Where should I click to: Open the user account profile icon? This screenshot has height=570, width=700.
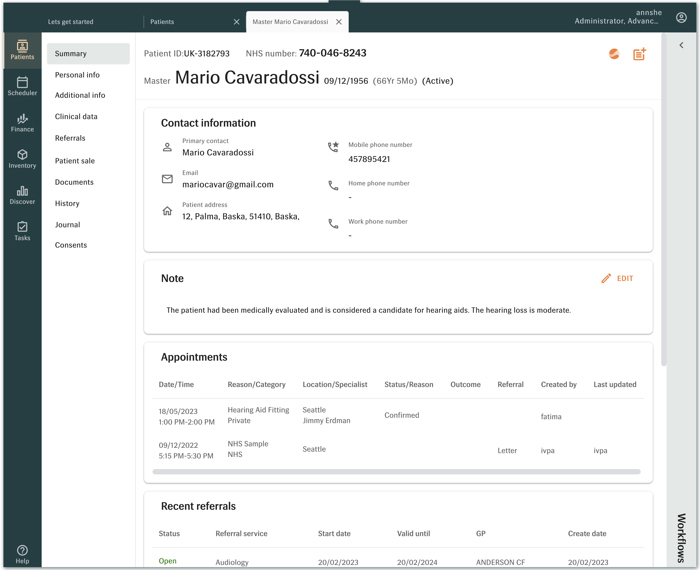681,17
